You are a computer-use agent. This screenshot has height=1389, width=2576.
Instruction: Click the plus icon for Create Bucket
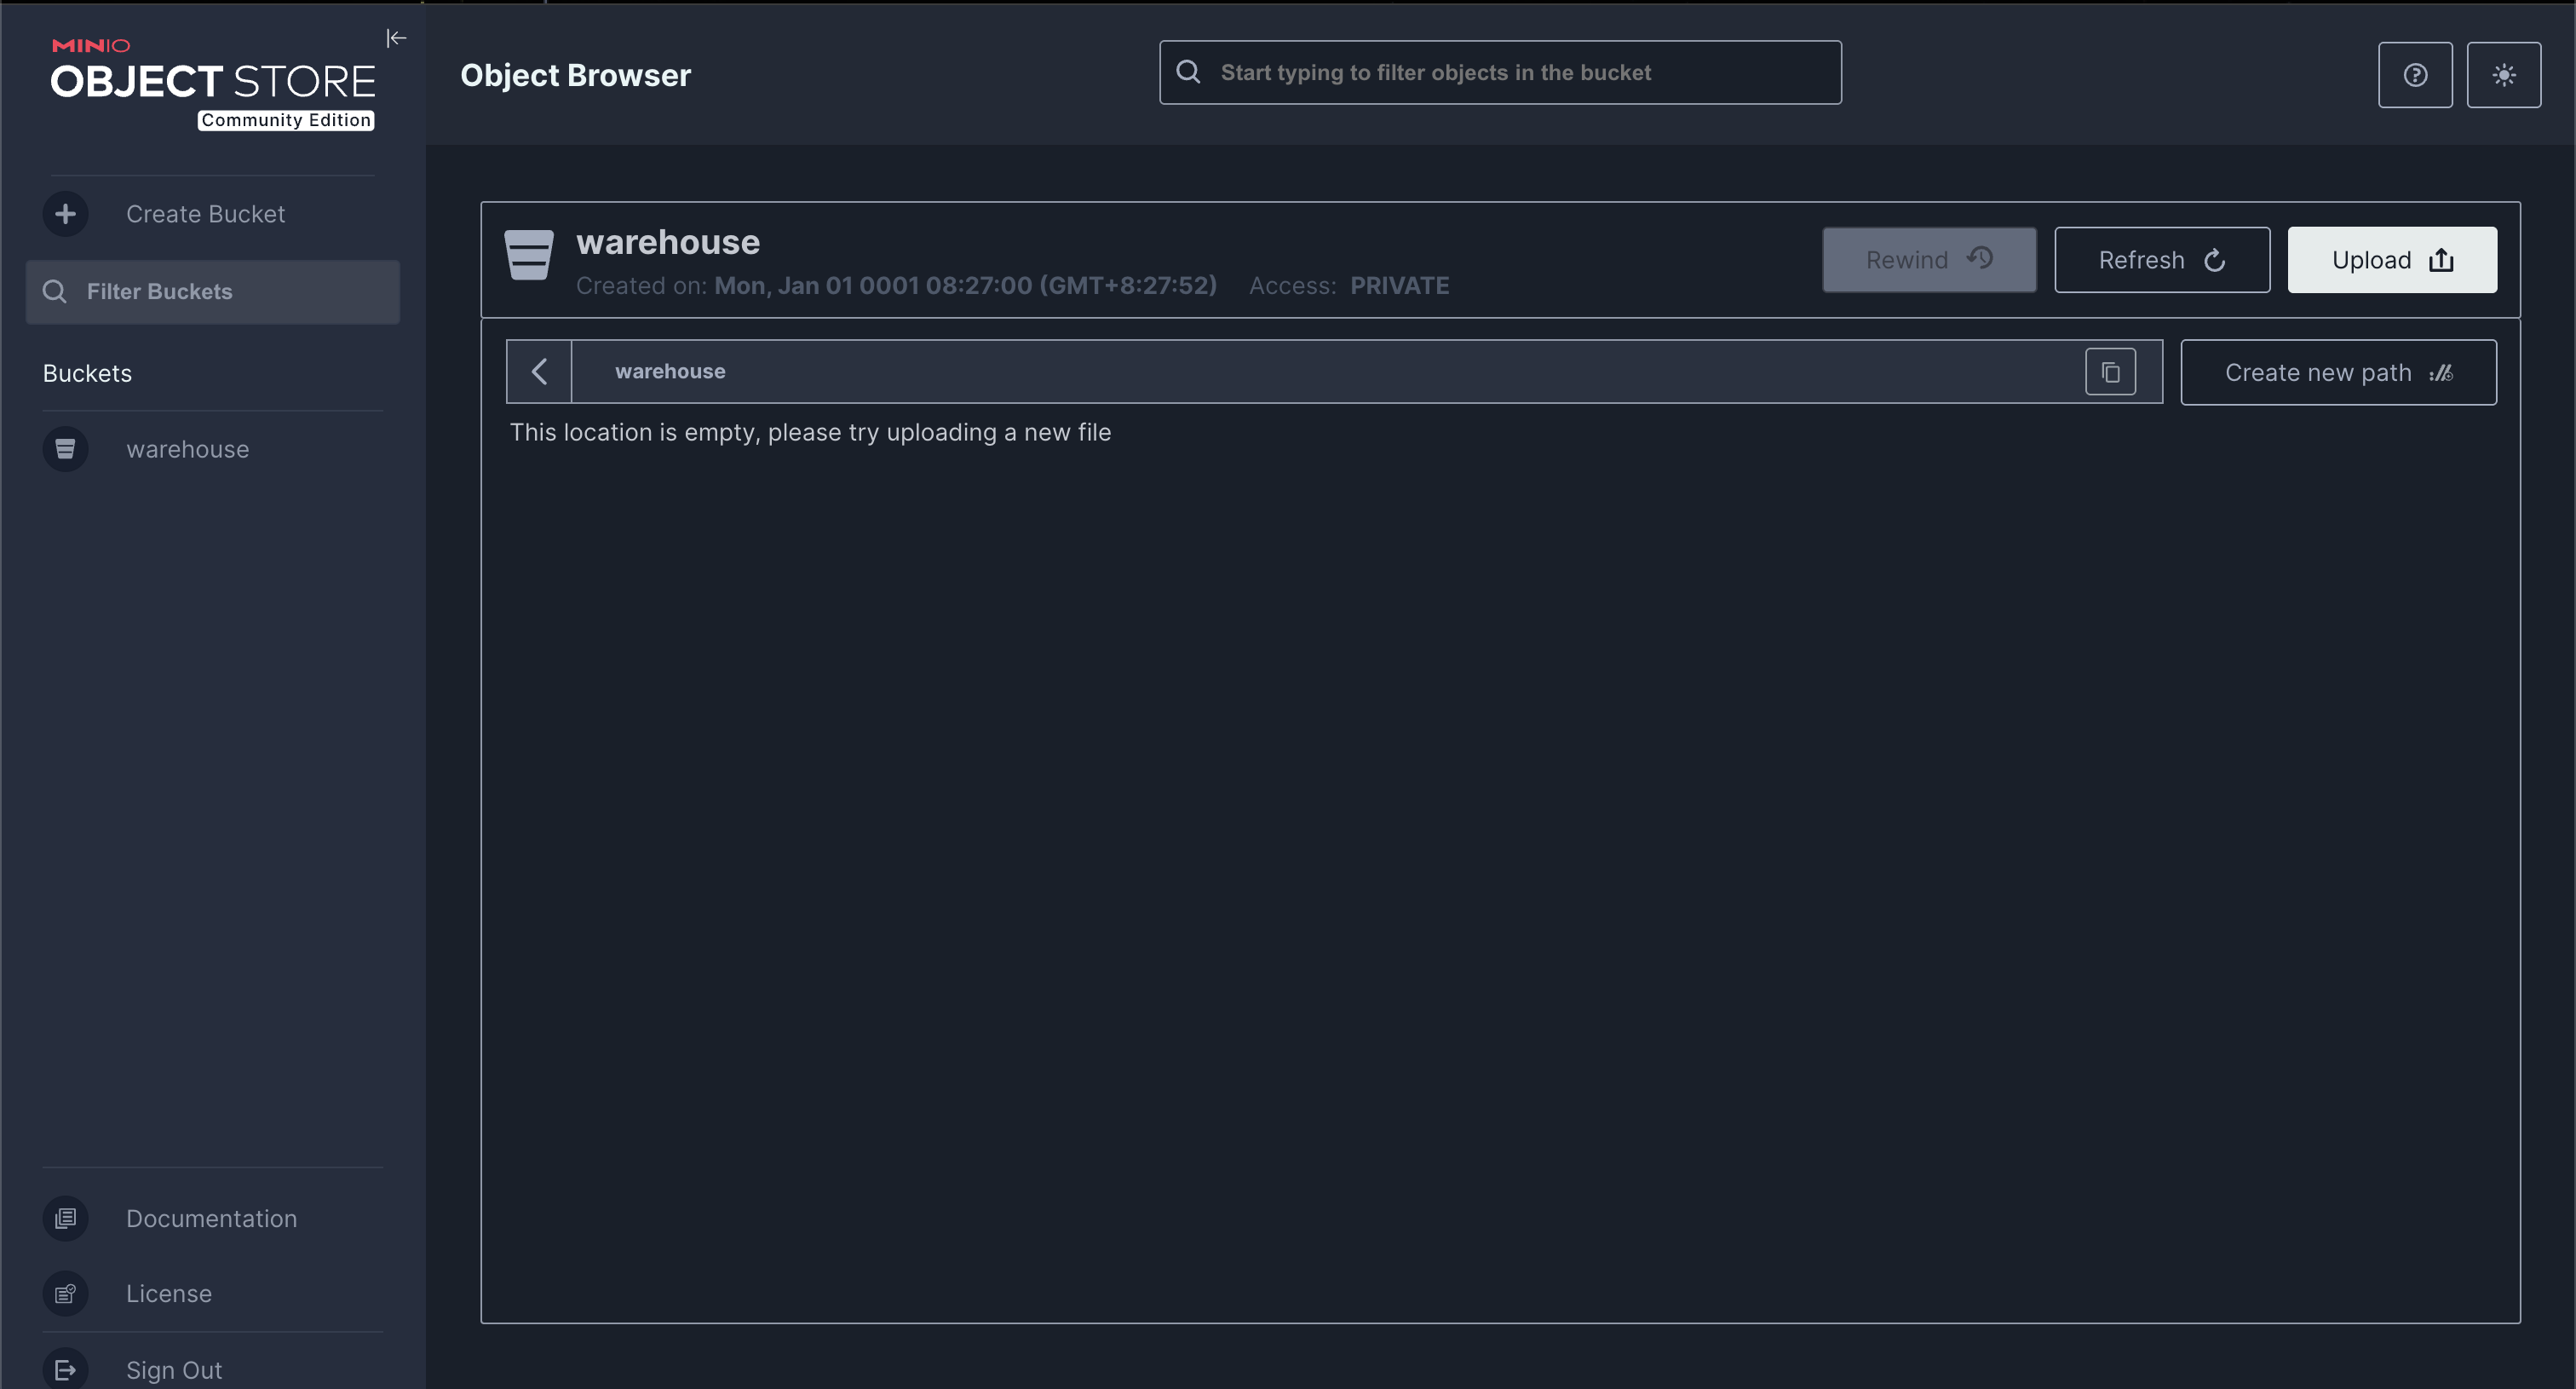(65, 214)
